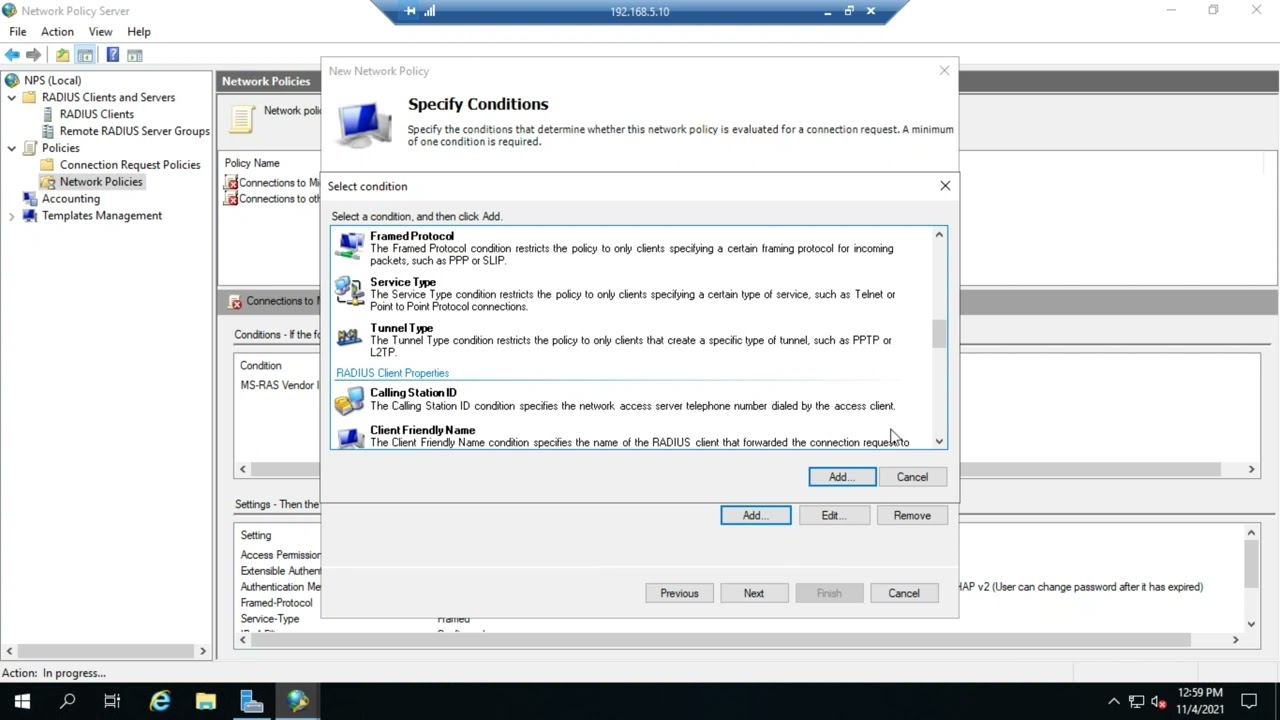This screenshot has width=1280, height=720.
Task: Select the Calling Station ID condition icon
Action: (x=350, y=400)
